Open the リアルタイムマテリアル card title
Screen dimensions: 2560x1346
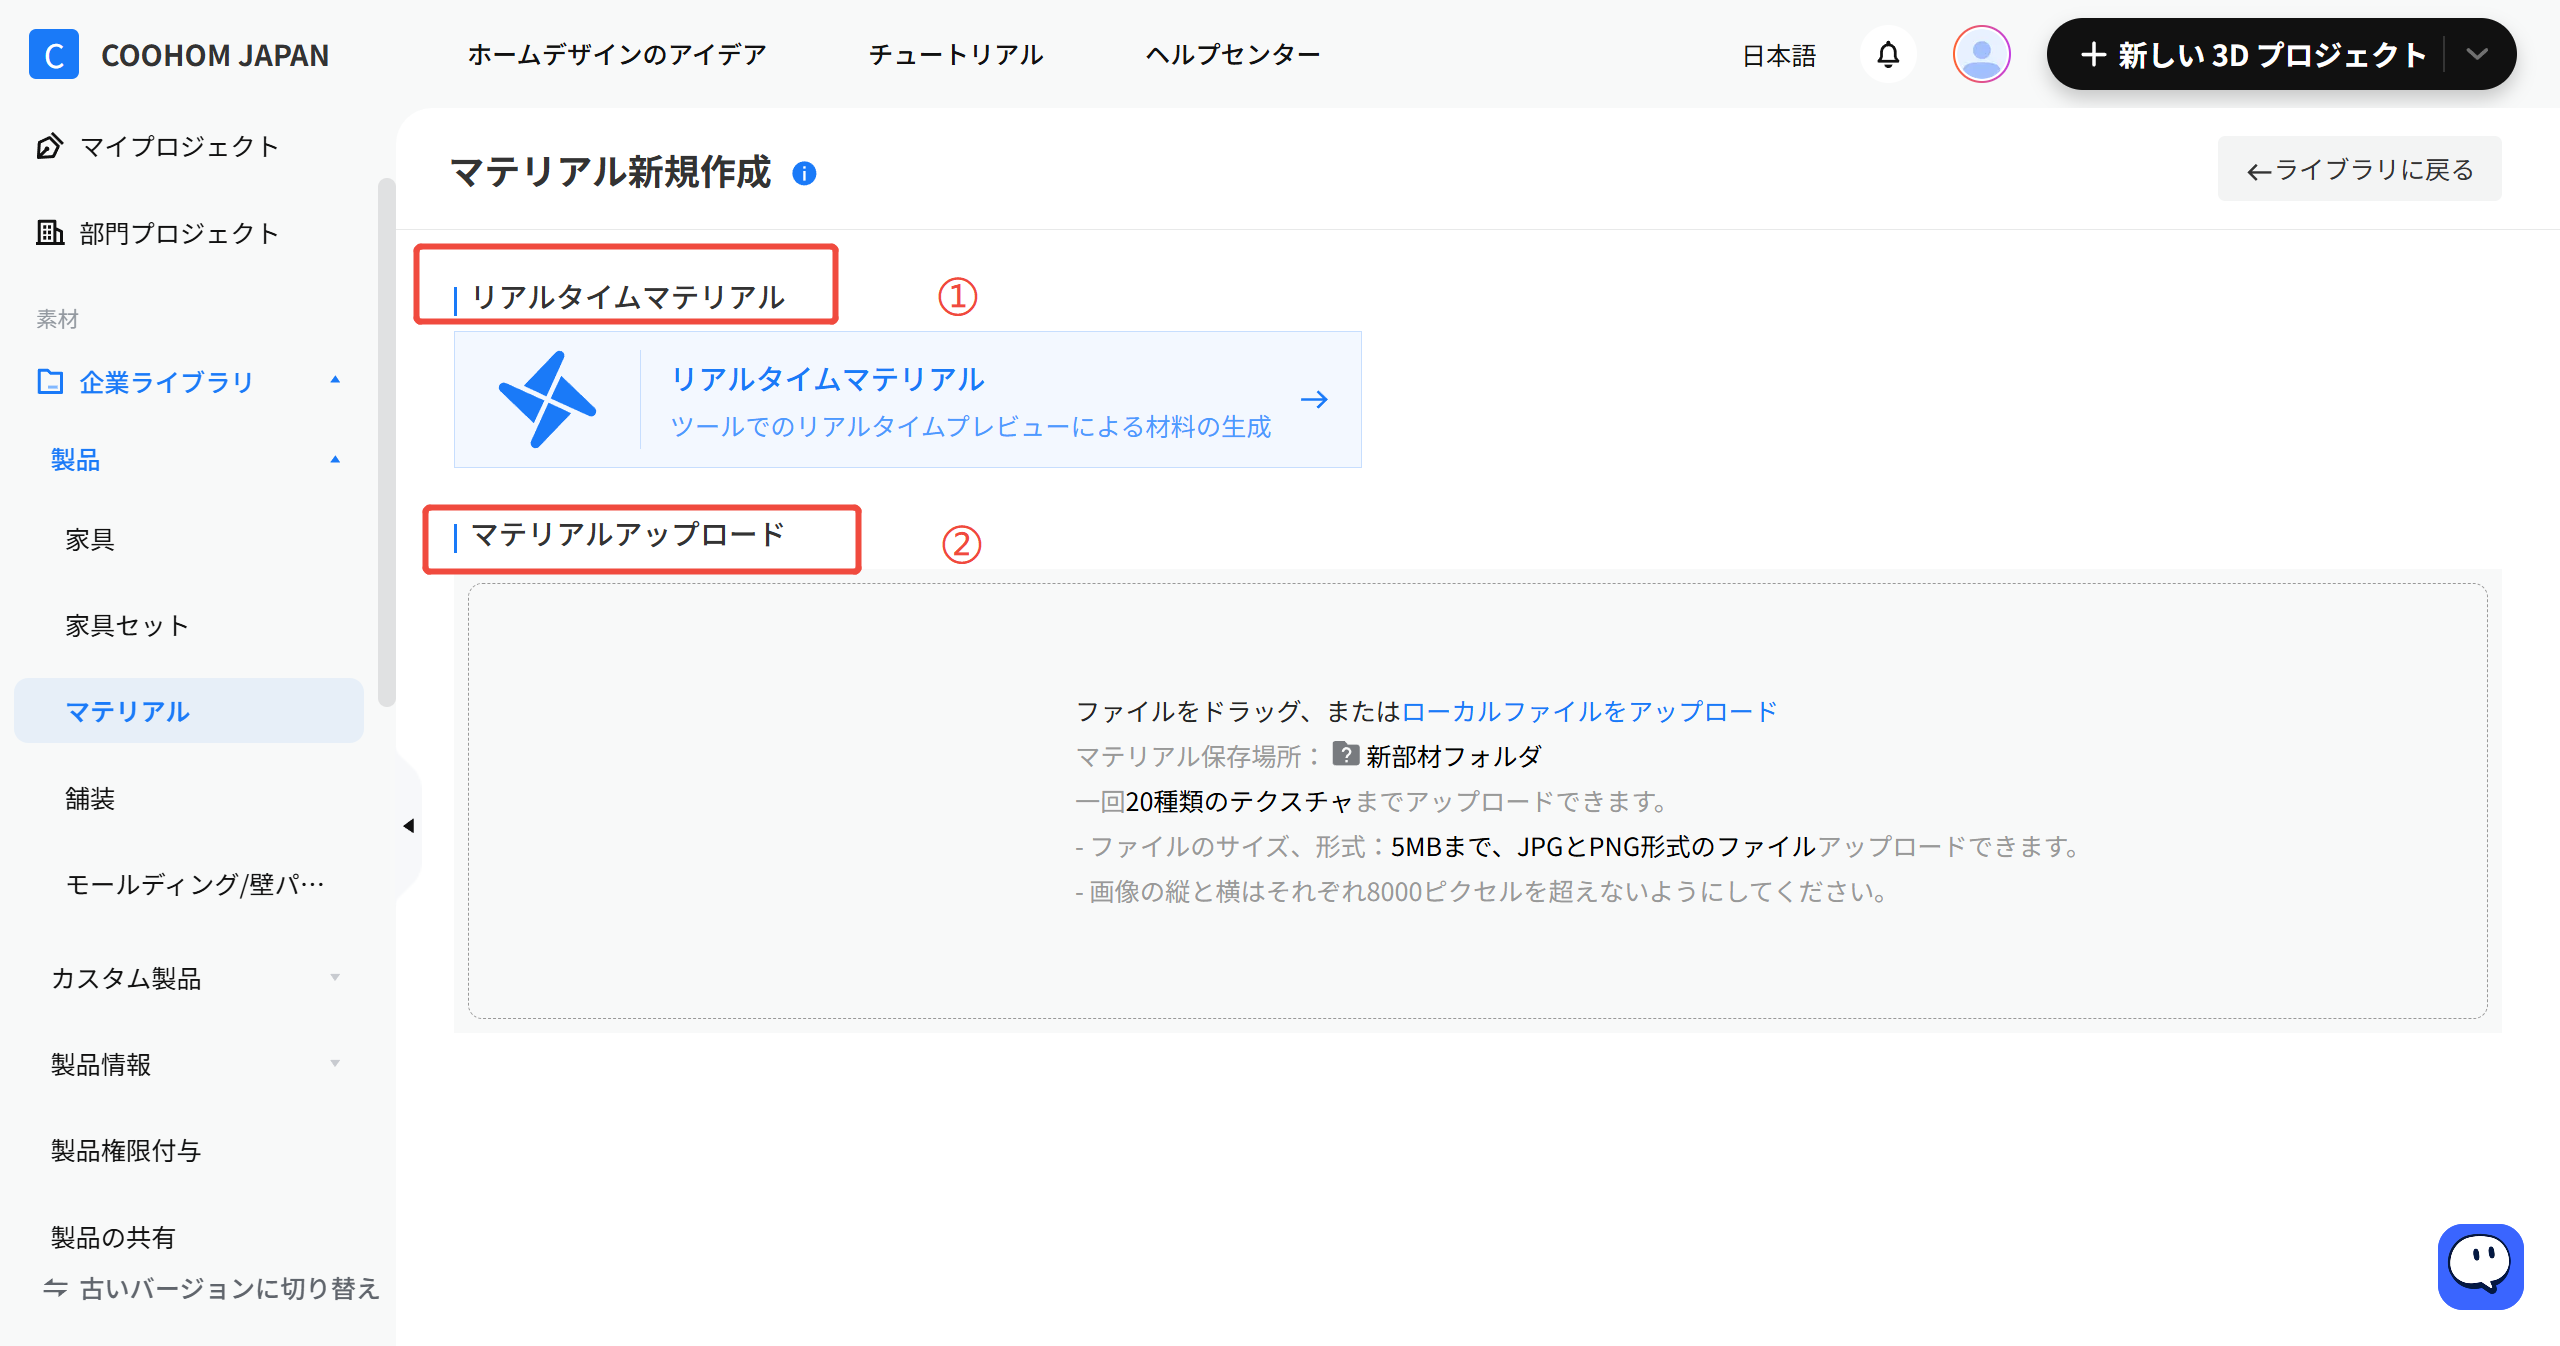(828, 379)
